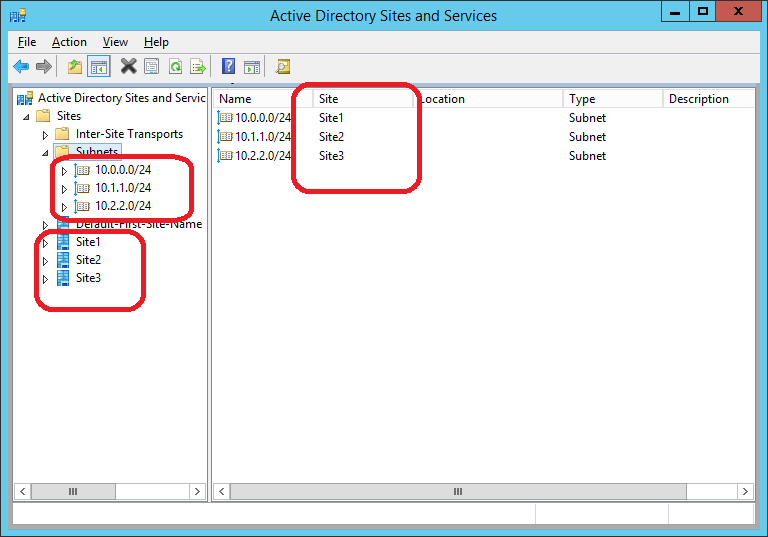Click Site1 cell in Site column
Screen dimensions: 768x537
(x=331, y=118)
